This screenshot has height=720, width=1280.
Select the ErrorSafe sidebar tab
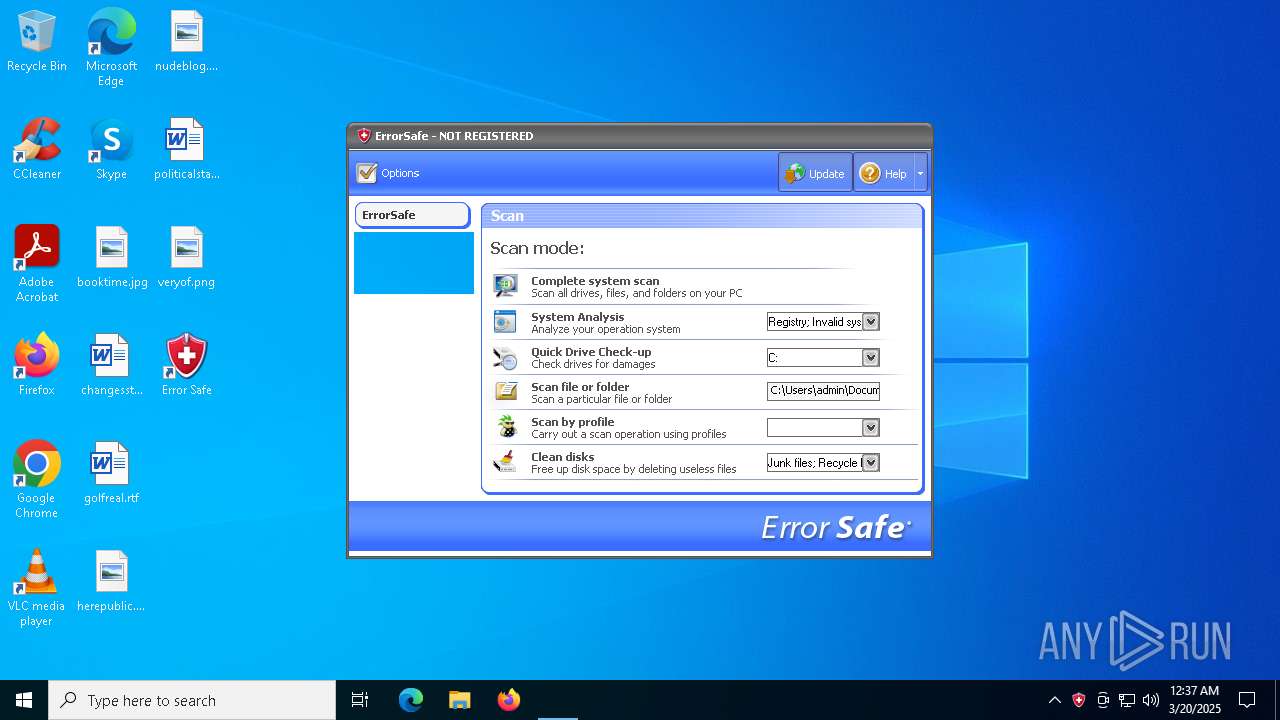click(412, 215)
